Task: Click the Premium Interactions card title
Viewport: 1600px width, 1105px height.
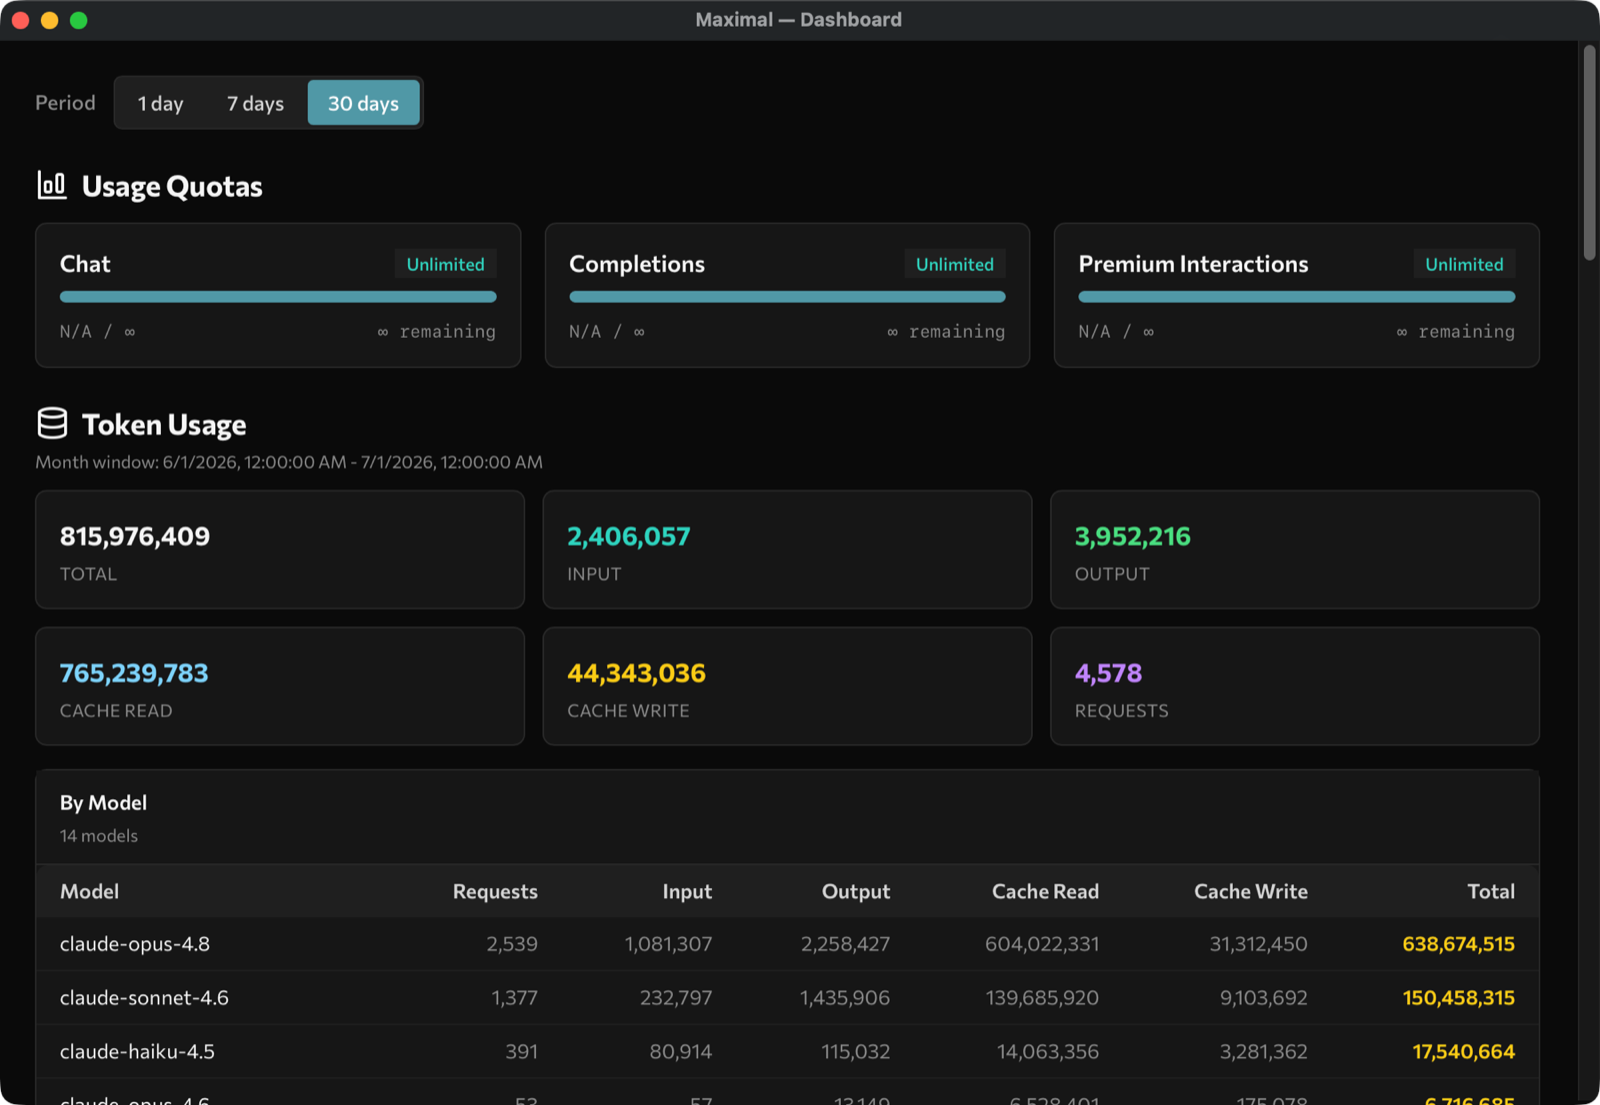Action: click(1193, 264)
